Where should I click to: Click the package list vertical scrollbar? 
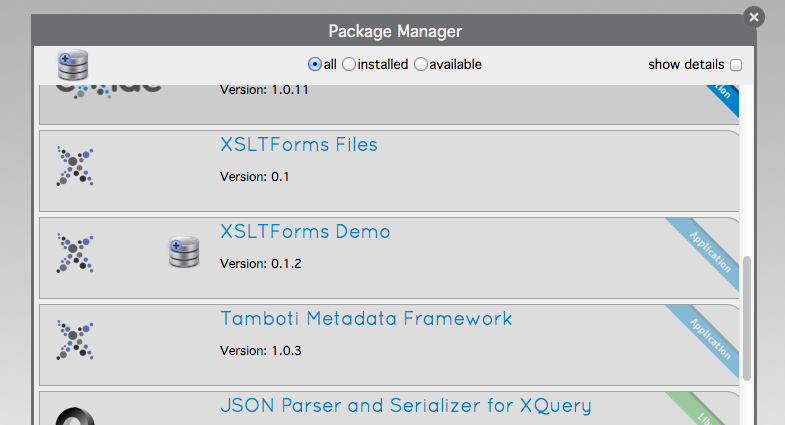(747, 317)
